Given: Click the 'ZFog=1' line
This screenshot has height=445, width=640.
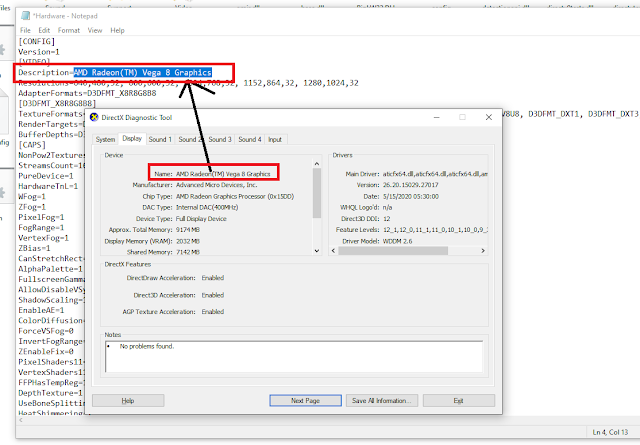Looking at the screenshot, I should pos(32,207).
